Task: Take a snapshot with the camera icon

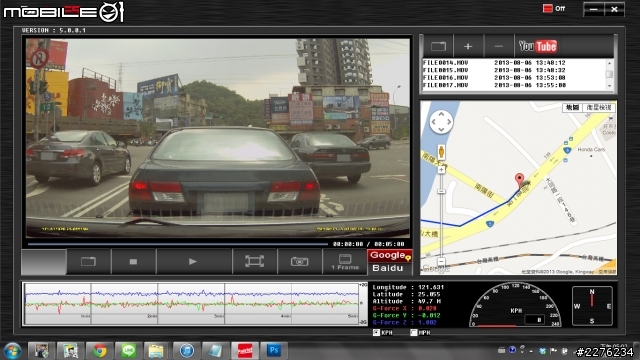Action: click(x=300, y=262)
